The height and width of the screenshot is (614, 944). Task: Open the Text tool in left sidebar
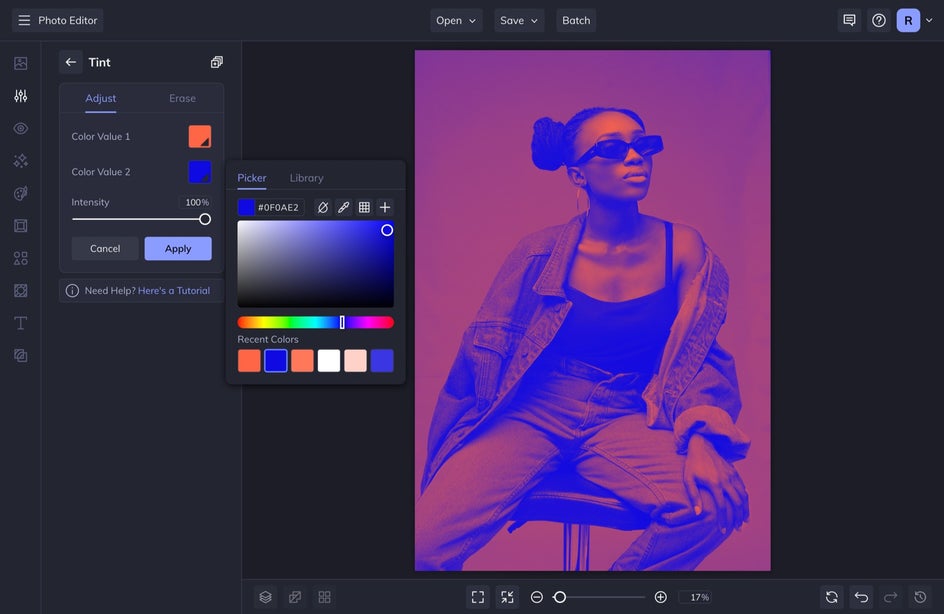pyautogui.click(x=20, y=323)
